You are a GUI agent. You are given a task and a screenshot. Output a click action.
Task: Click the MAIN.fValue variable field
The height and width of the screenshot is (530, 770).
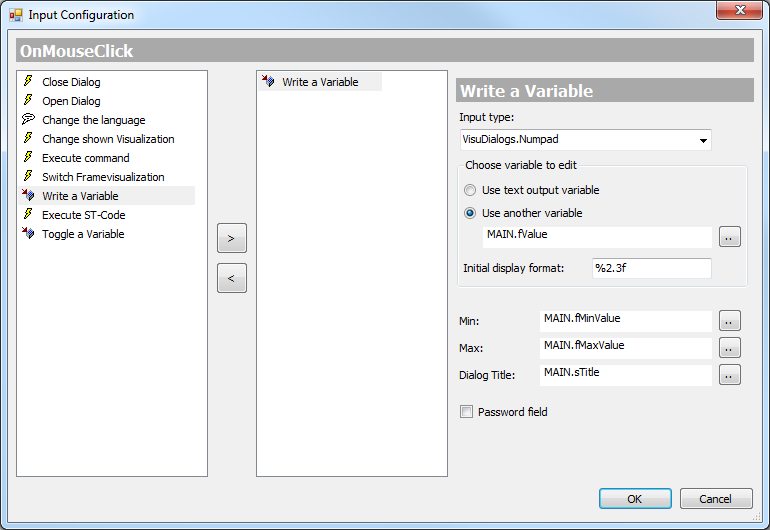tap(597, 237)
